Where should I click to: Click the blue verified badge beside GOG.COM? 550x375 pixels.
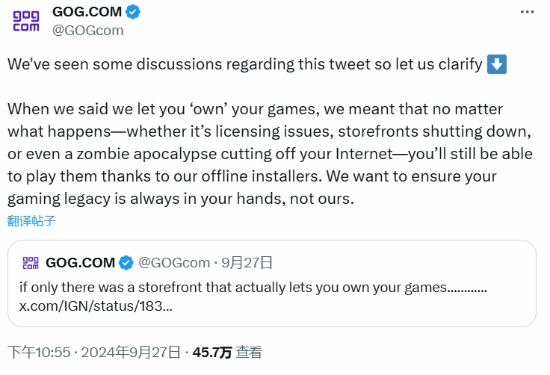pyautogui.click(x=133, y=12)
